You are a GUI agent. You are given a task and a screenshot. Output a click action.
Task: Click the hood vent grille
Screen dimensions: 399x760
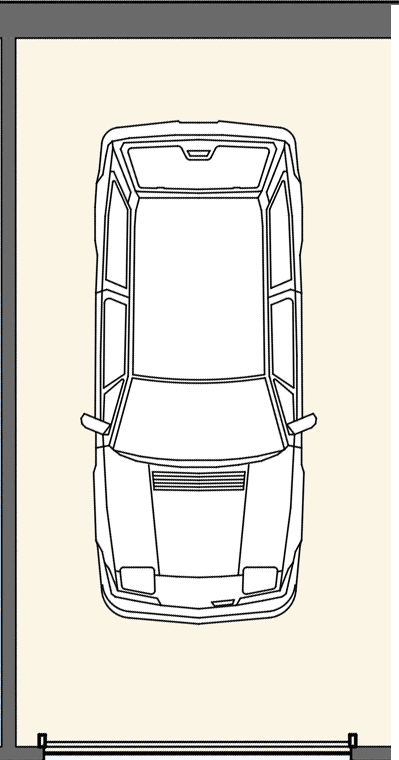click(199, 481)
